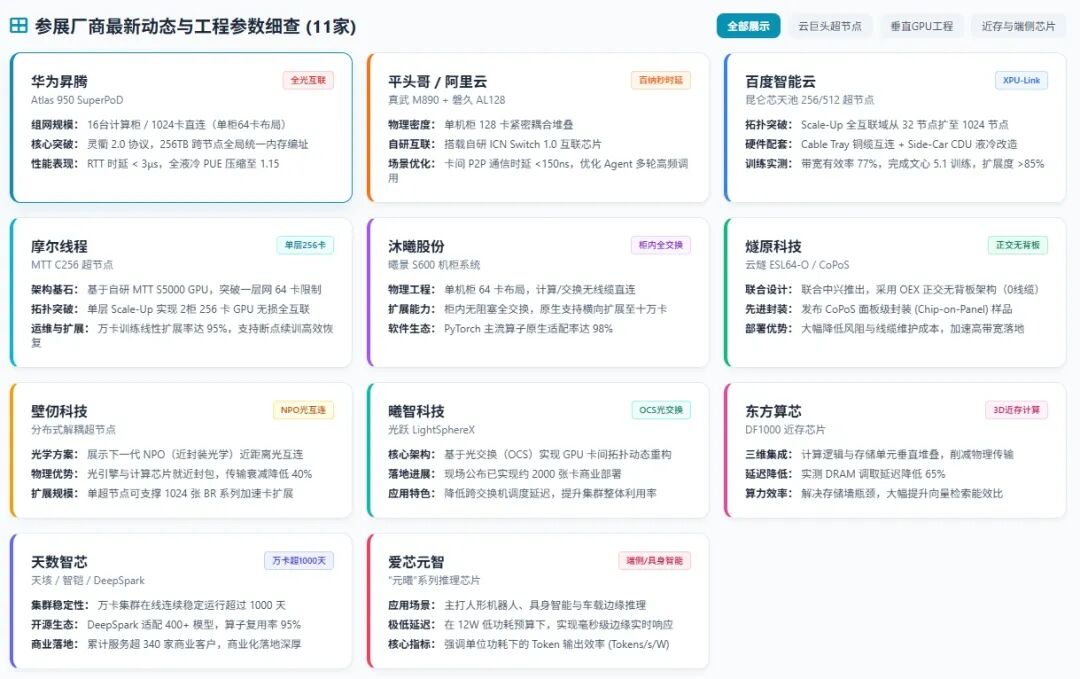
Task: Click the 单层256卡 tag on 摩尔线程 card
Action: (x=305, y=244)
